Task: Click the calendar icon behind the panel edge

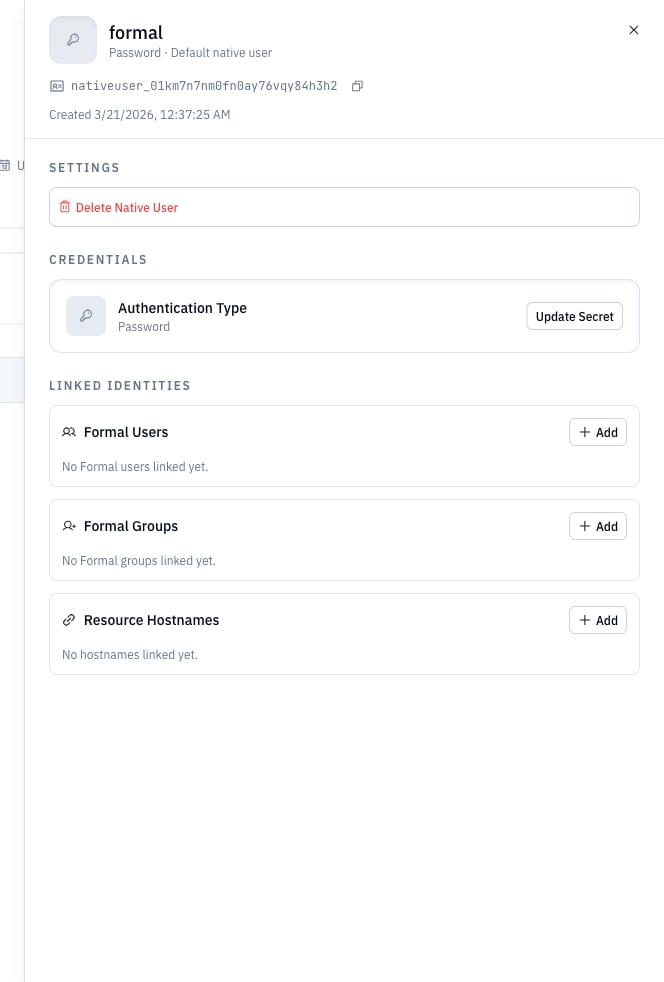Action: tap(6, 165)
